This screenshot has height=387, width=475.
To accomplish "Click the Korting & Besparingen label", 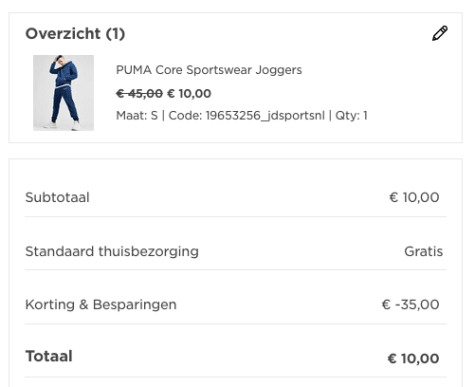I will click(x=101, y=305).
